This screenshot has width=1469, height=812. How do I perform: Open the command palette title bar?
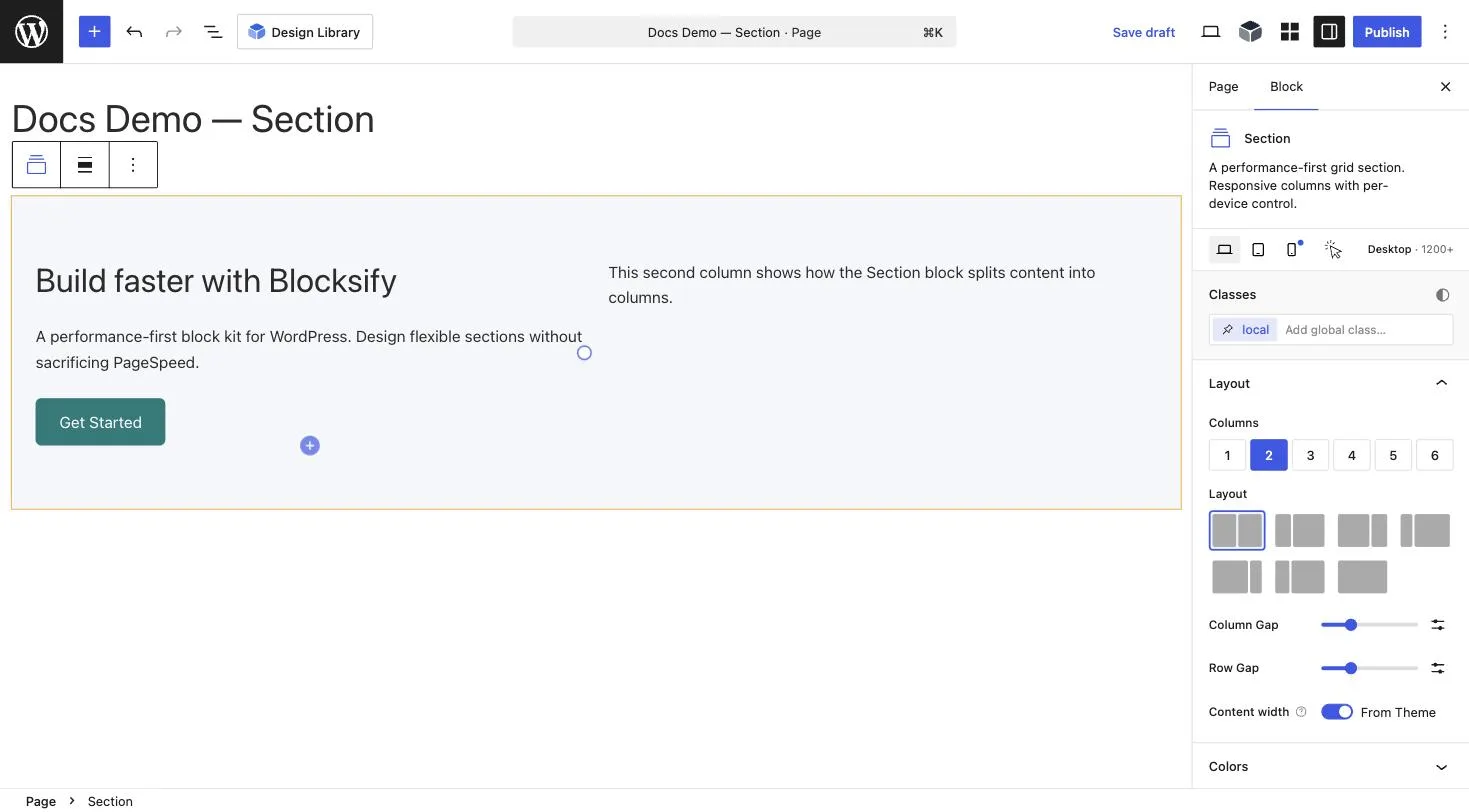734,32
